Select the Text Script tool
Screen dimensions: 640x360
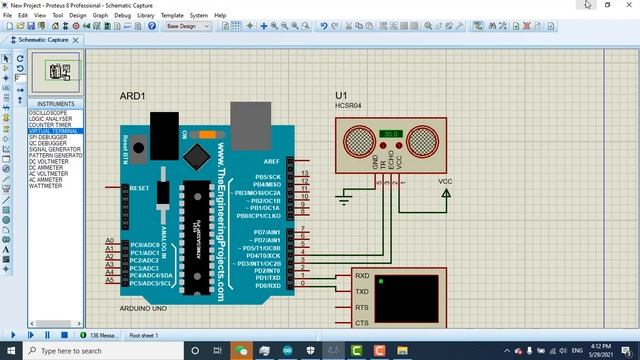[x=6, y=98]
